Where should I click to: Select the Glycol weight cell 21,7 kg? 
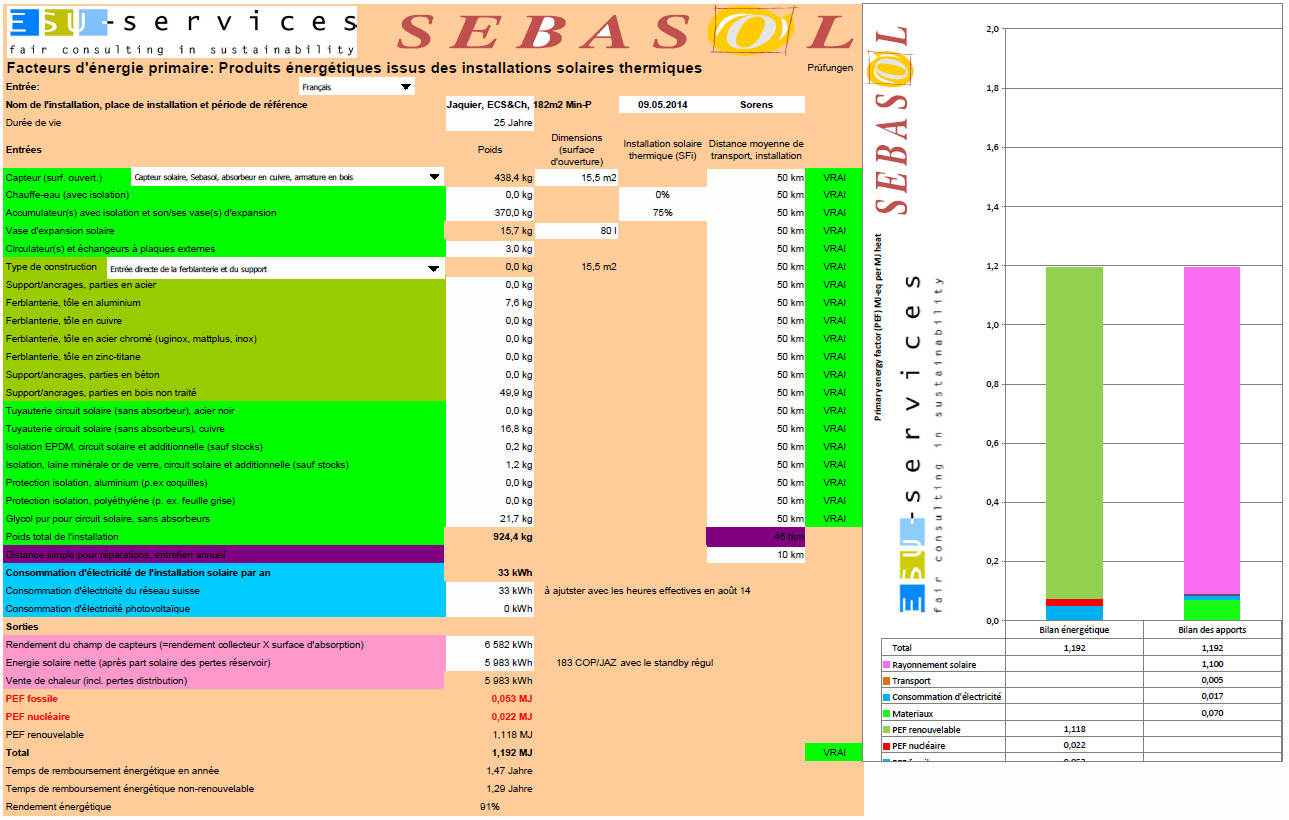click(490, 519)
